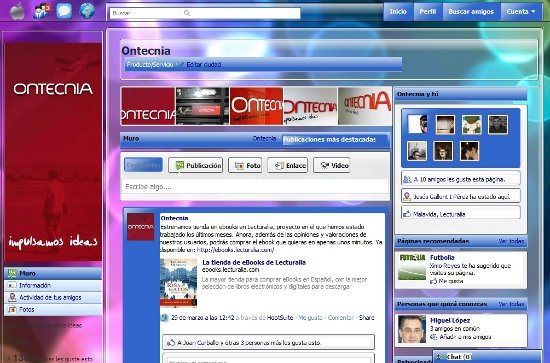Click the Apple logo icon

[16, 12]
